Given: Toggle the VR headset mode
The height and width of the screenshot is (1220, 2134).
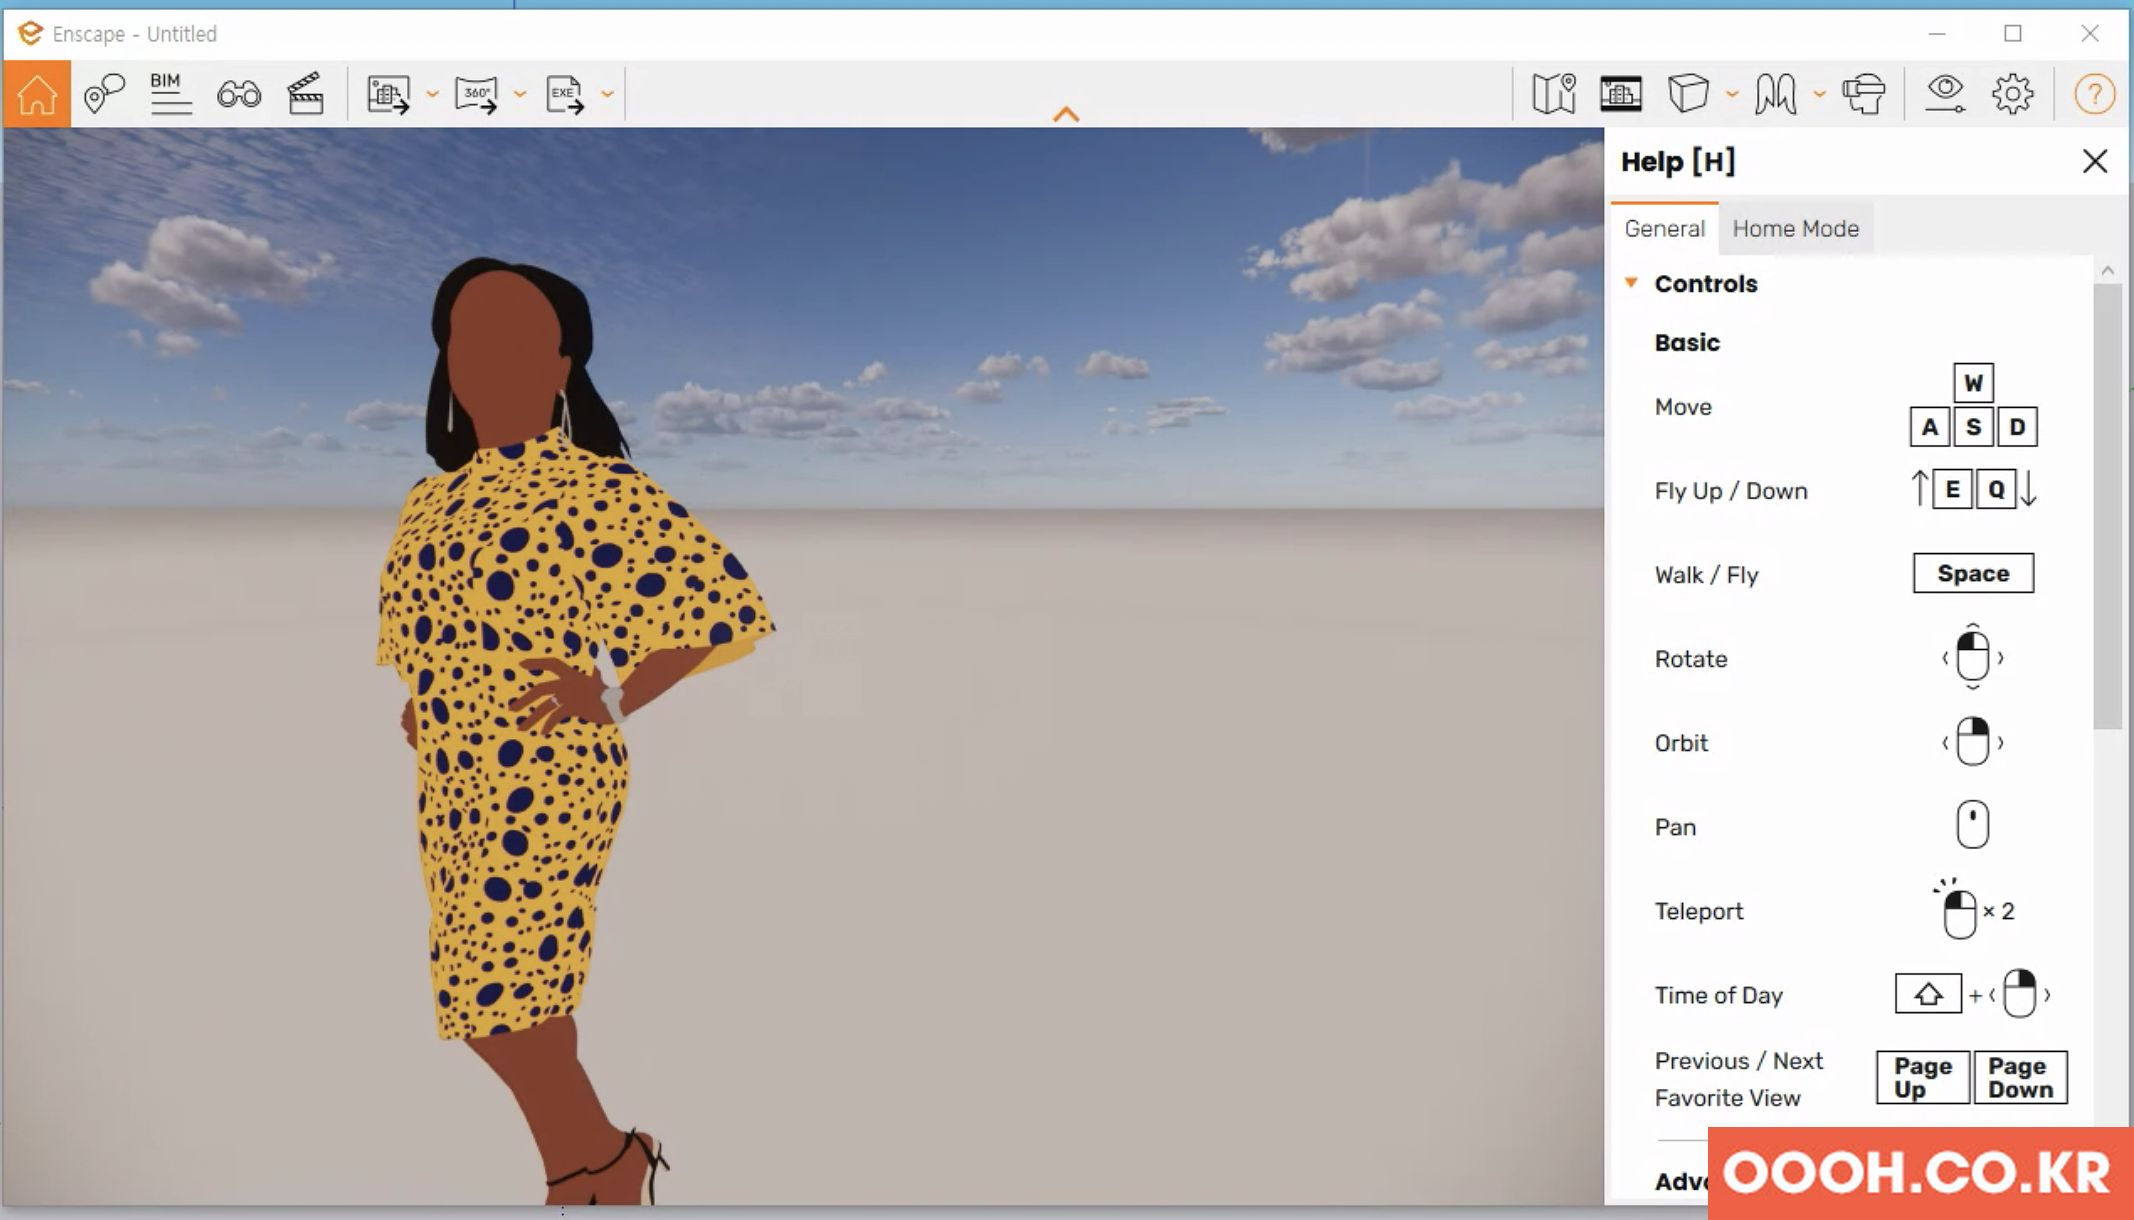Looking at the screenshot, I should (x=1863, y=94).
